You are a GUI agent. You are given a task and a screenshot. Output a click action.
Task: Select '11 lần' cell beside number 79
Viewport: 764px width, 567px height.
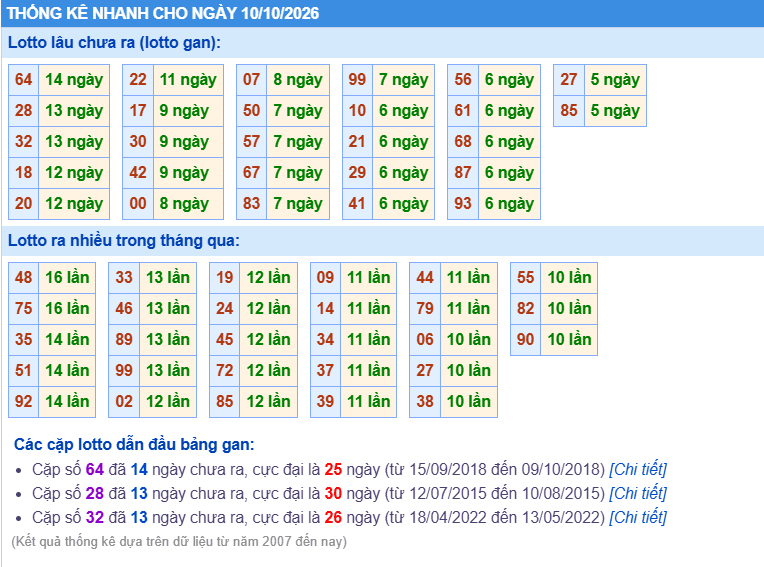(469, 308)
